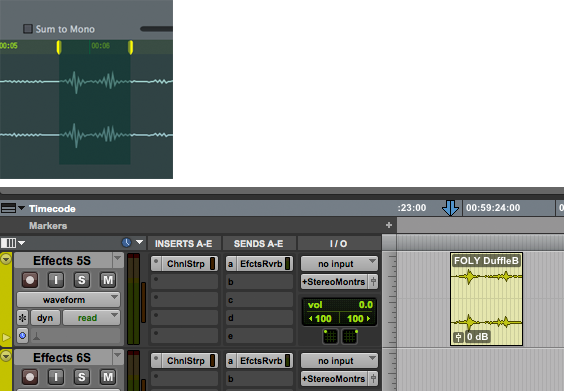Click the blue playhead arrow in the timecode ruler
The image size is (564, 391).
coord(450,208)
